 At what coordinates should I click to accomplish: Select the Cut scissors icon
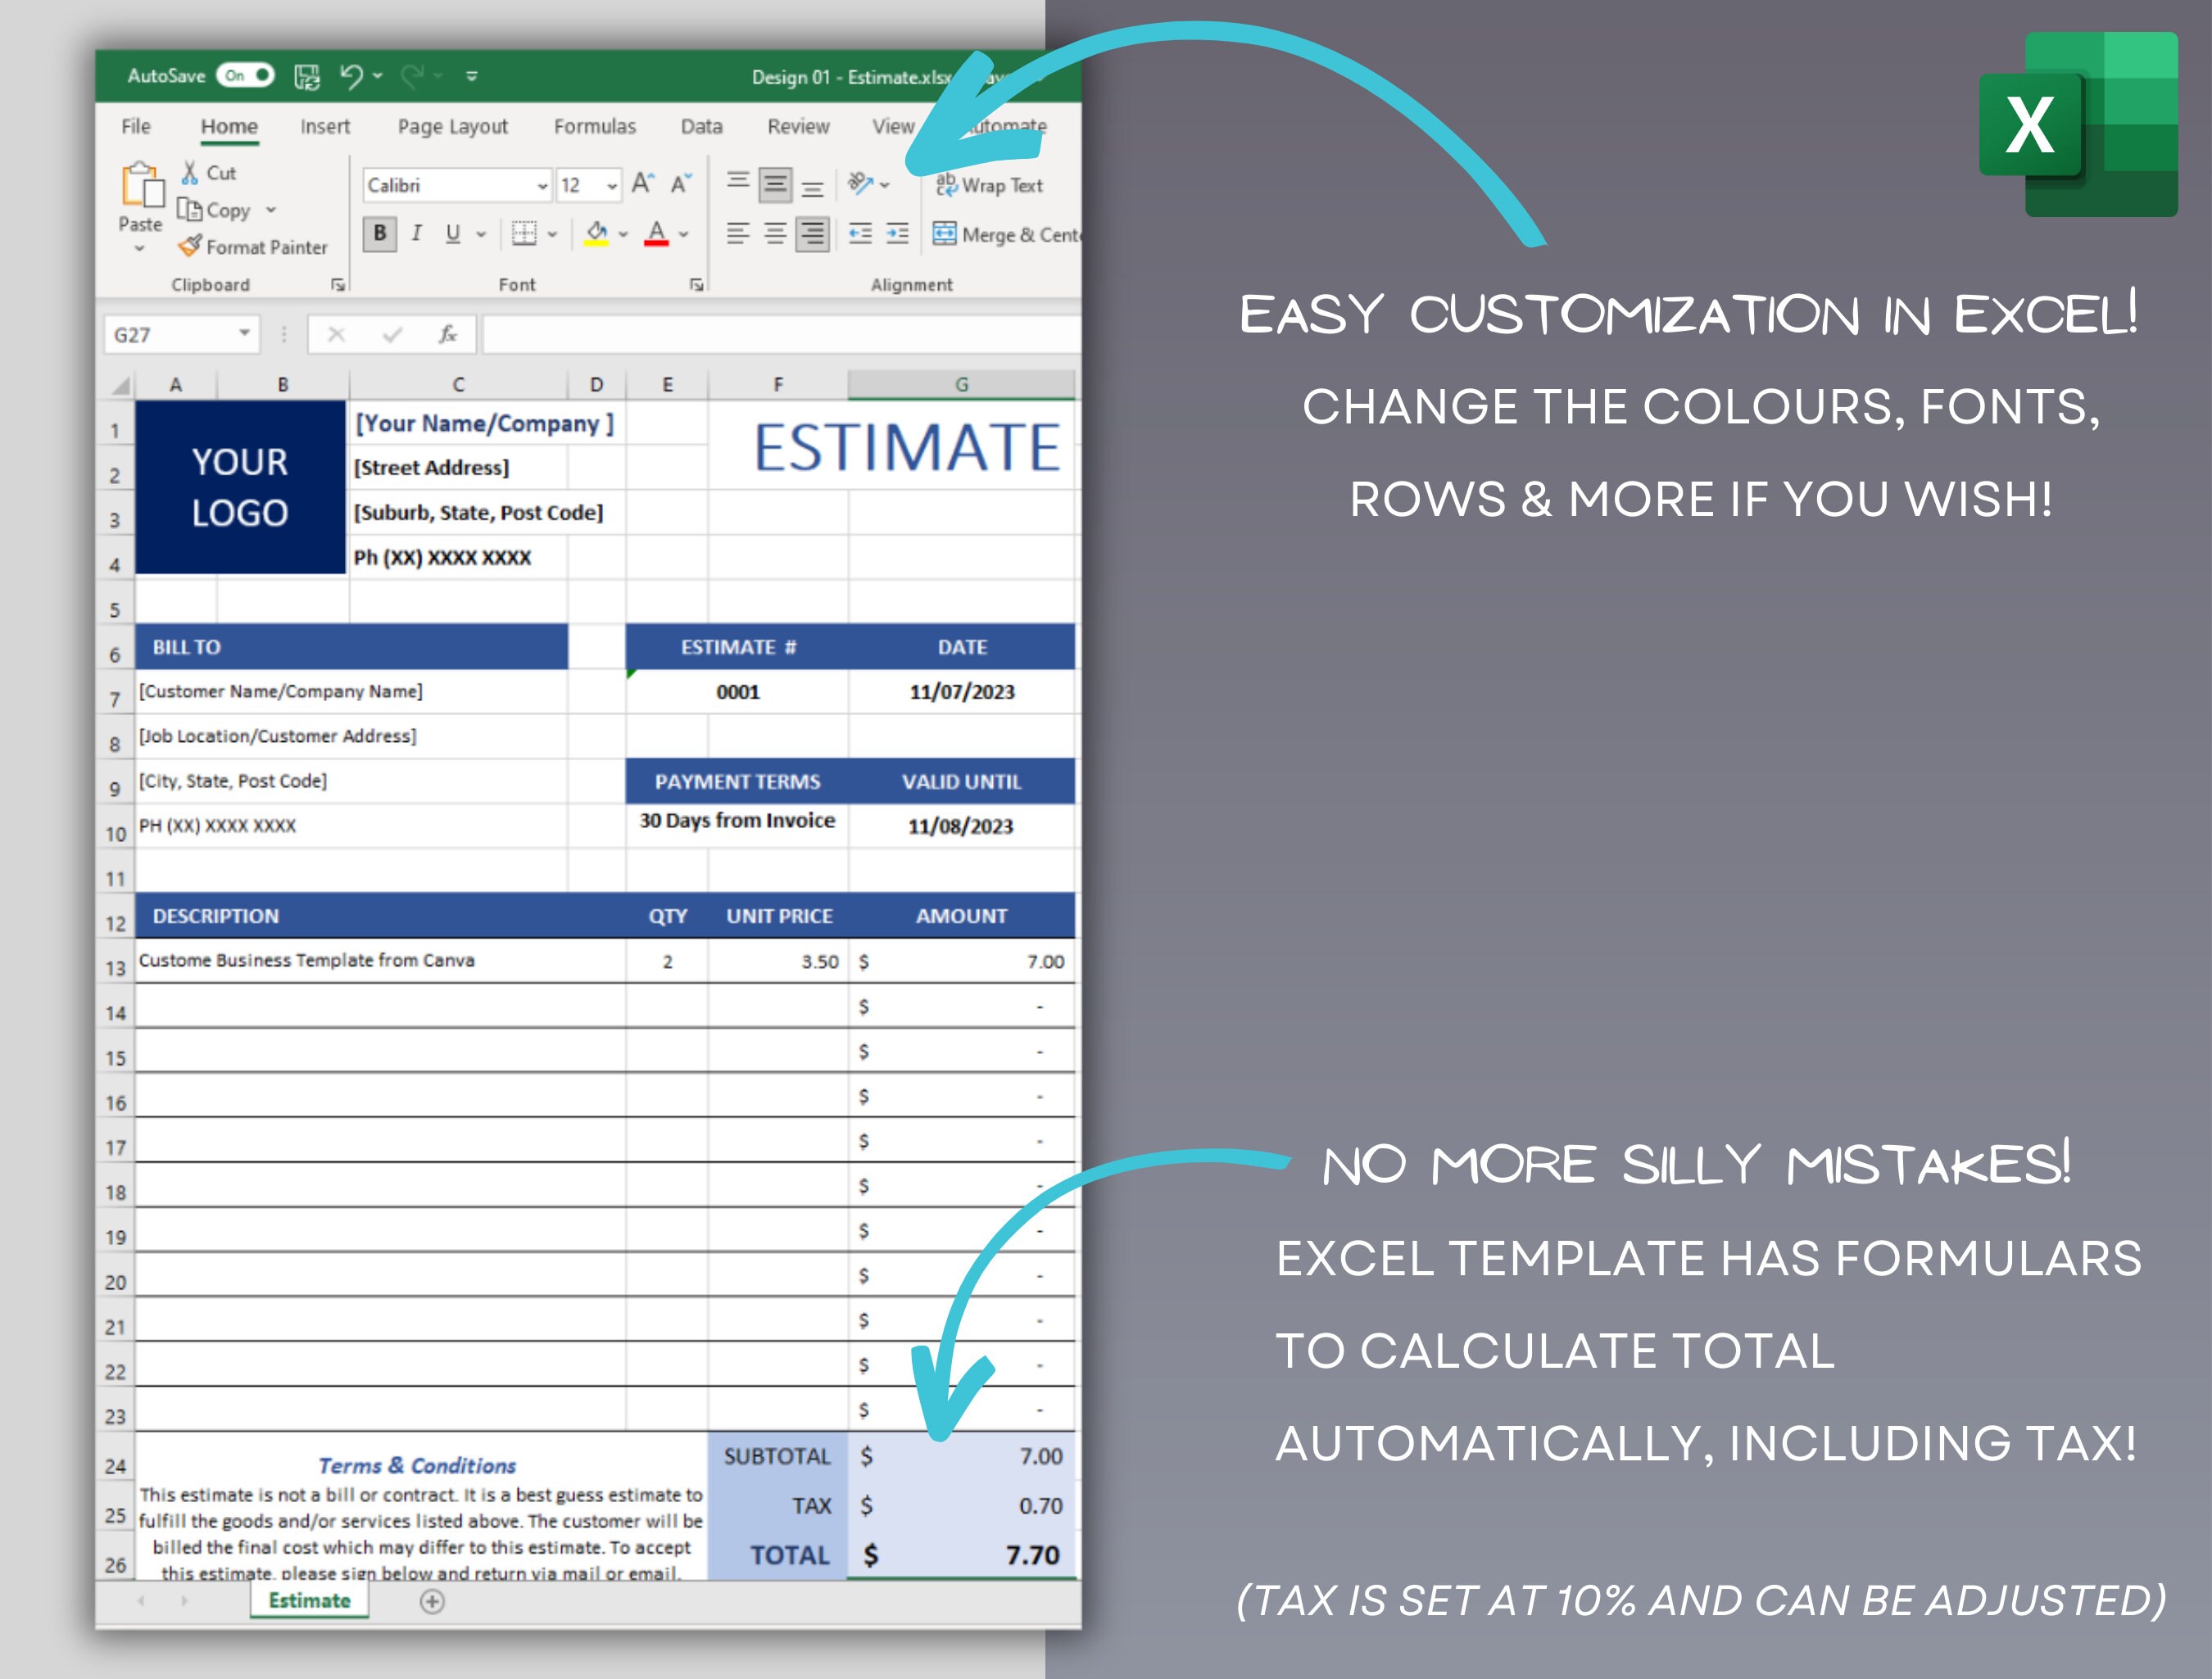pos(190,172)
